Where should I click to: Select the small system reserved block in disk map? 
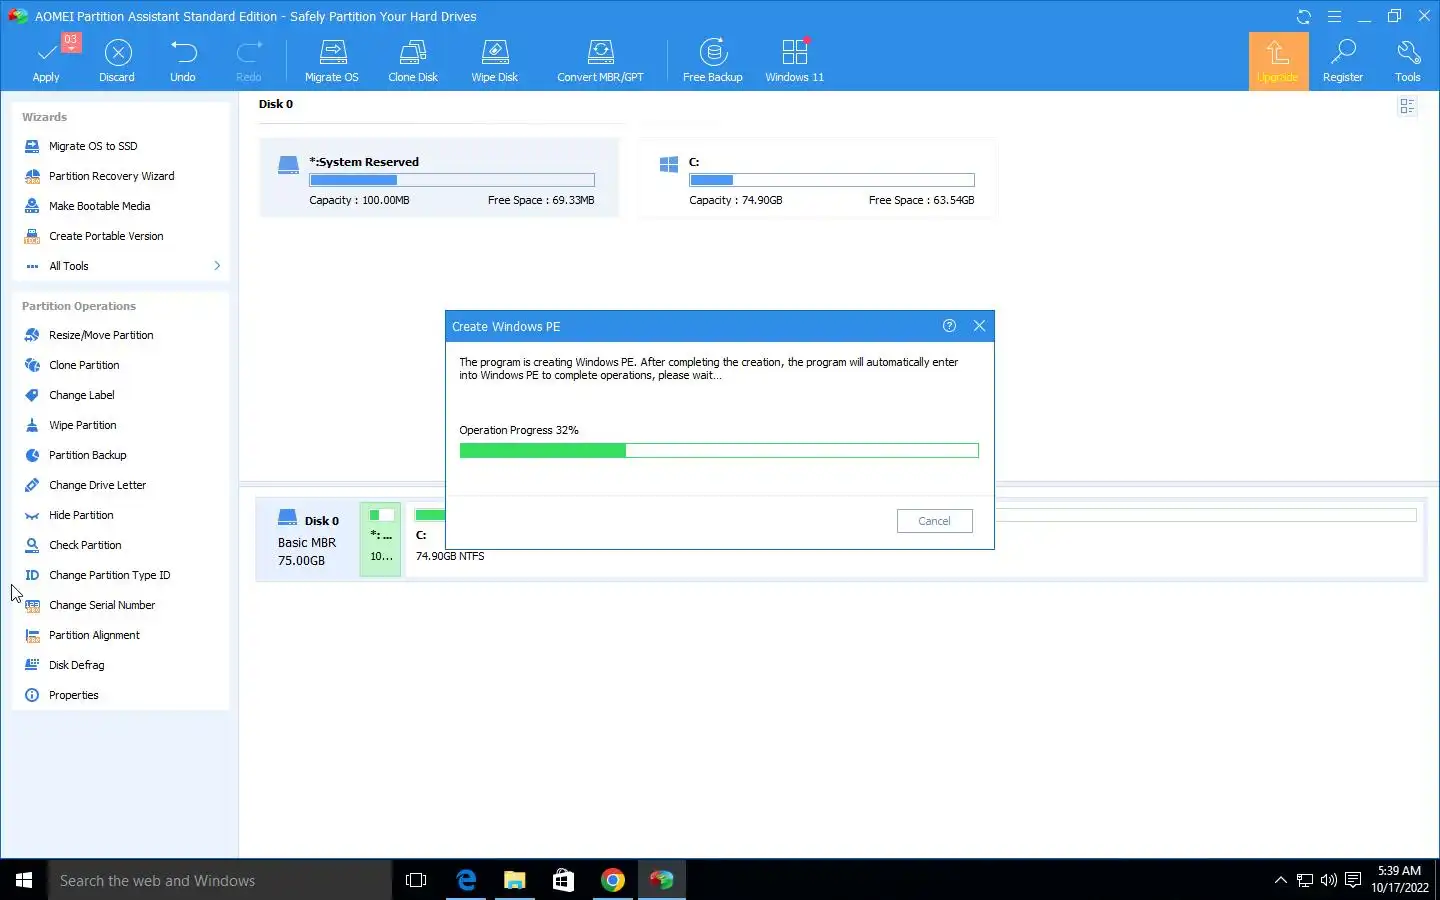380,540
